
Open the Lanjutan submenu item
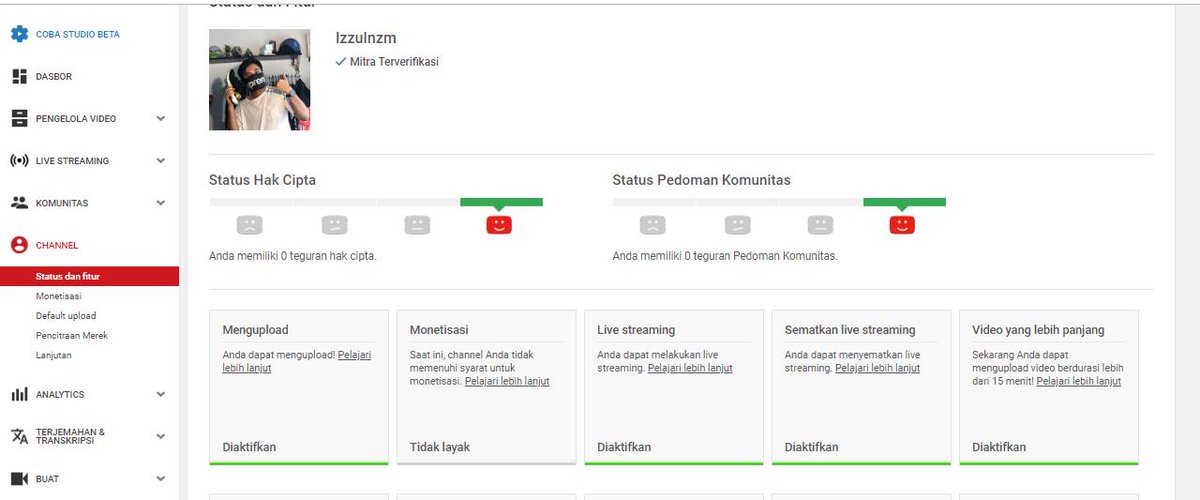point(54,355)
